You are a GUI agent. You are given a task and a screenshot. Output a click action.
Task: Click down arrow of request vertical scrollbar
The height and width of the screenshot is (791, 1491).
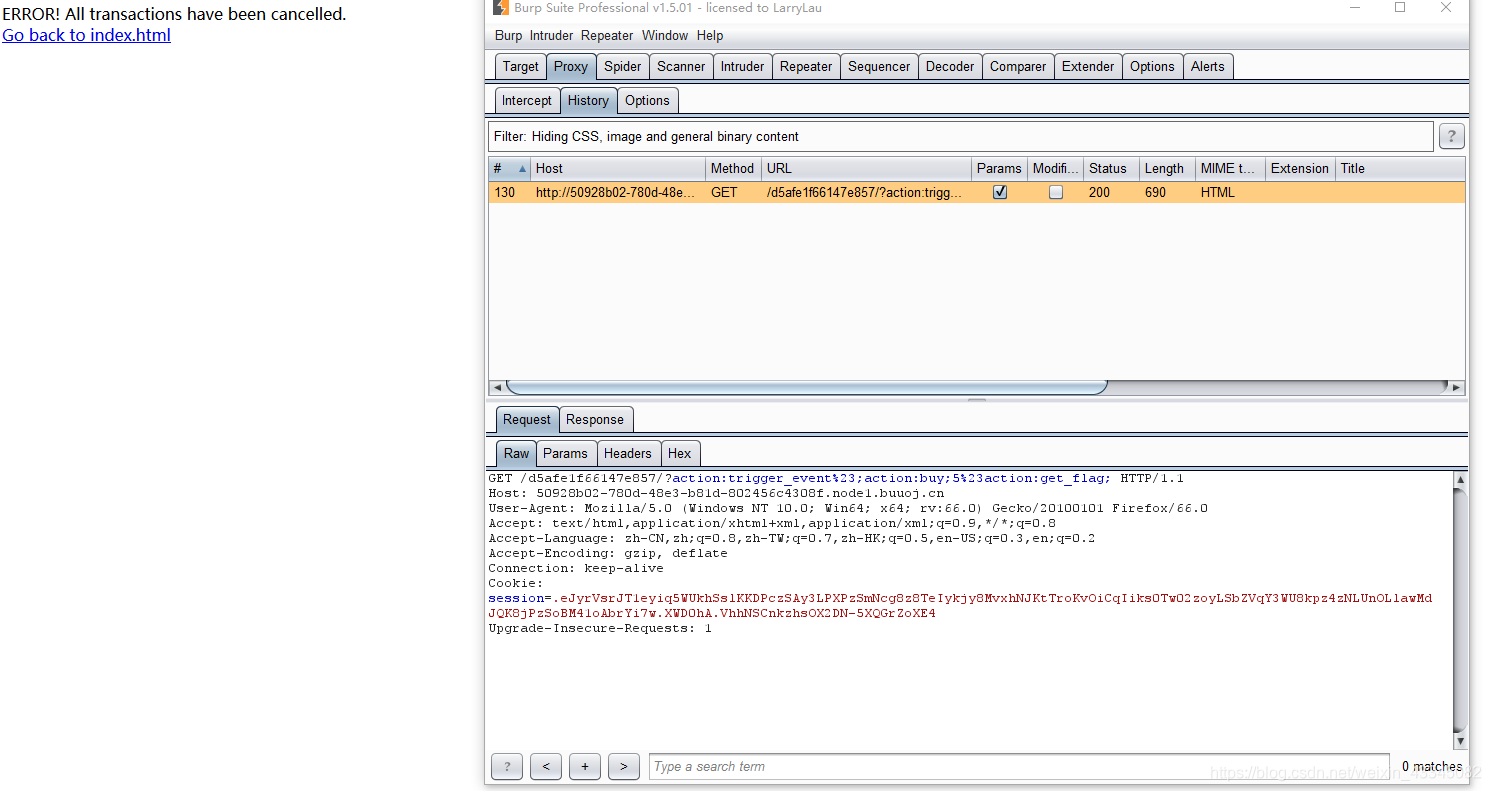(x=1460, y=741)
